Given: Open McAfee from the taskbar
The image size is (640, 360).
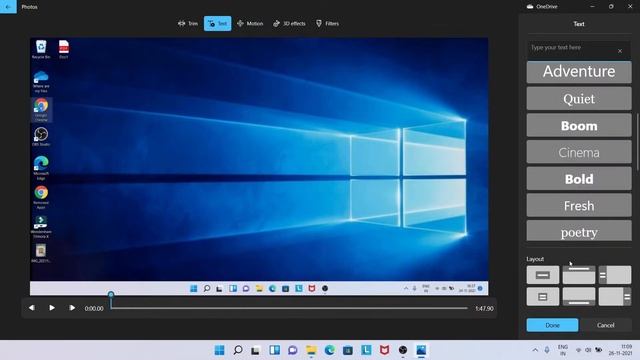Looking at the screenshot, I should coord(384,350).
